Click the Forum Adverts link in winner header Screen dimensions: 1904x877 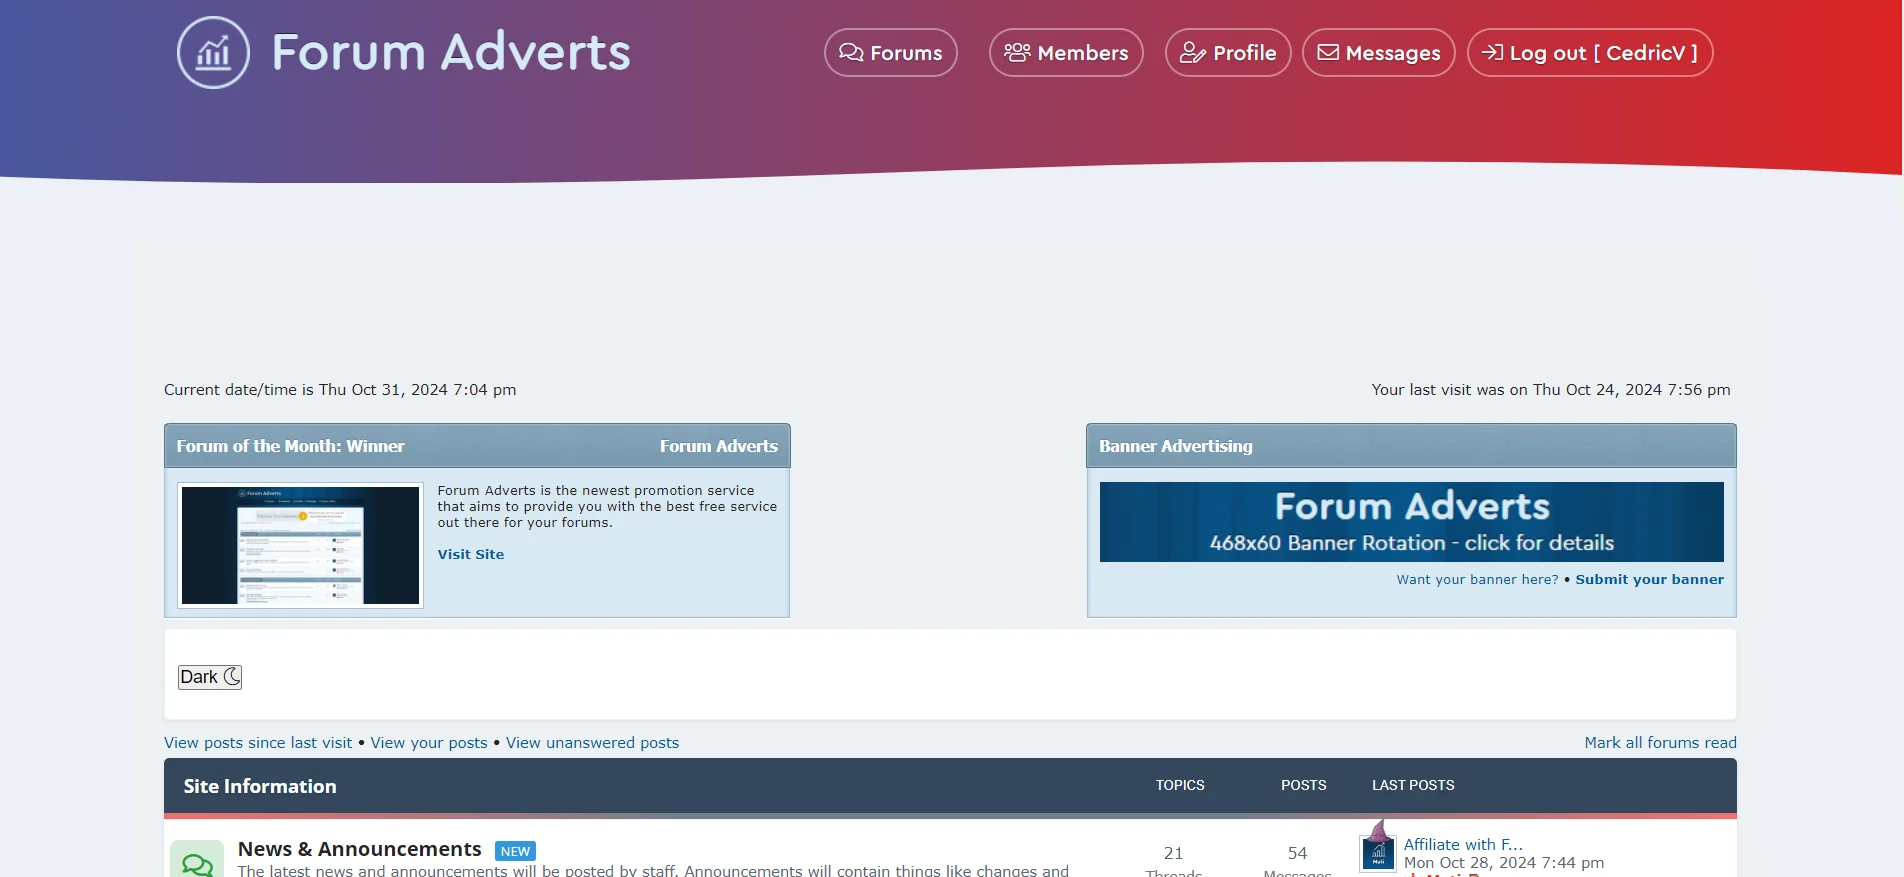[x=718, y=446]
